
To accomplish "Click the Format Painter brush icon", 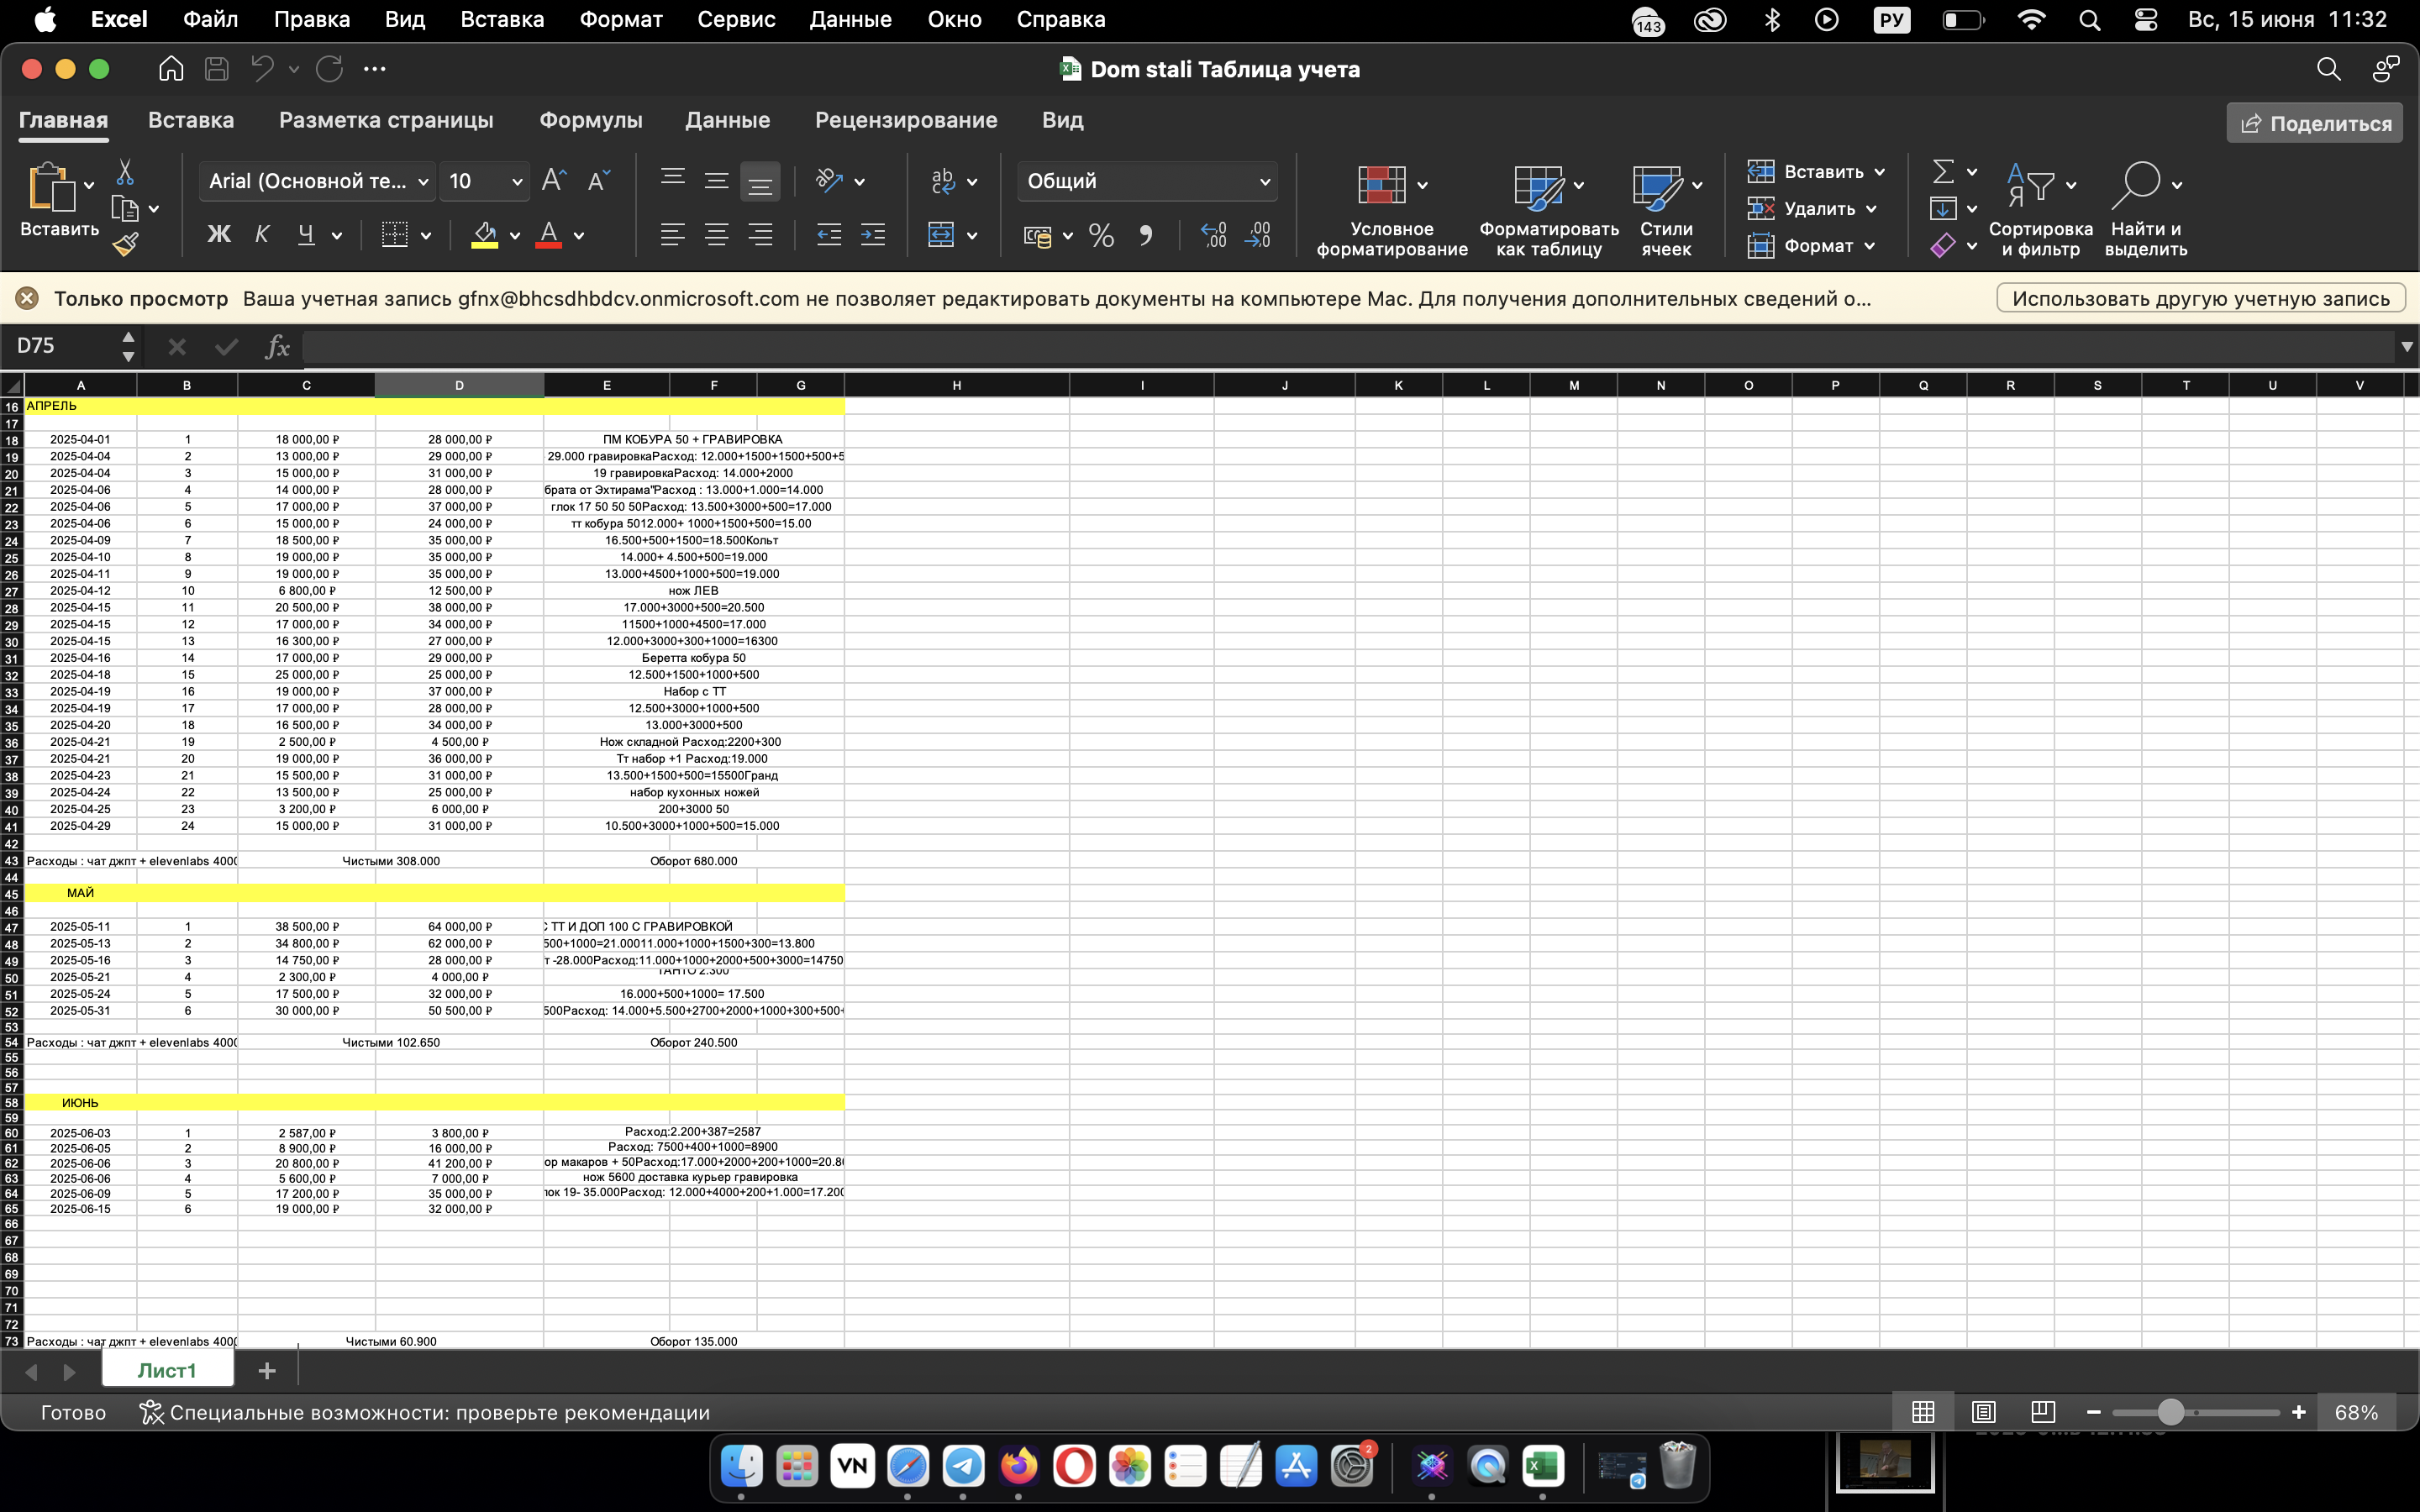I will click(126, 244).
